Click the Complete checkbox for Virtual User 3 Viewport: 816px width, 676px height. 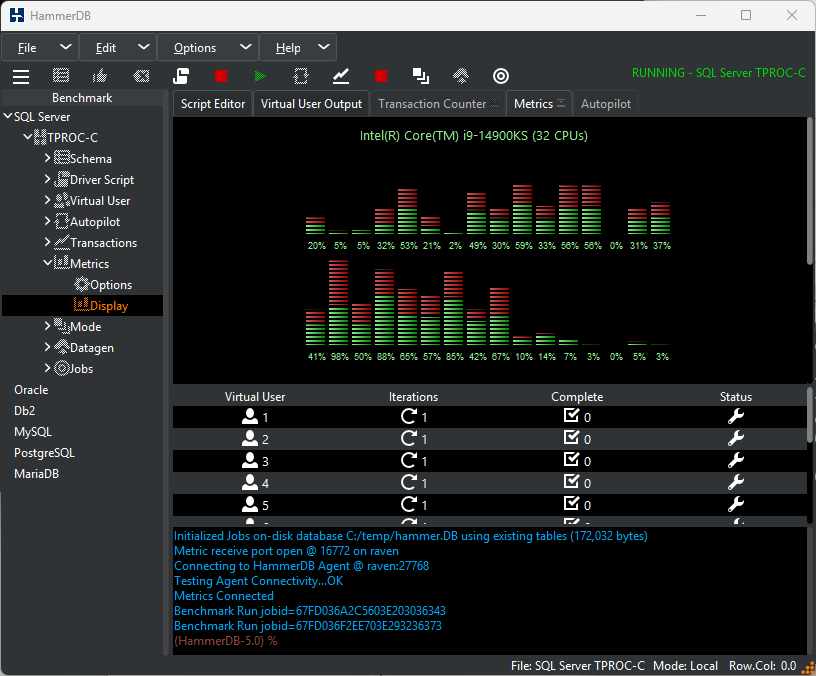coord(571,461)
